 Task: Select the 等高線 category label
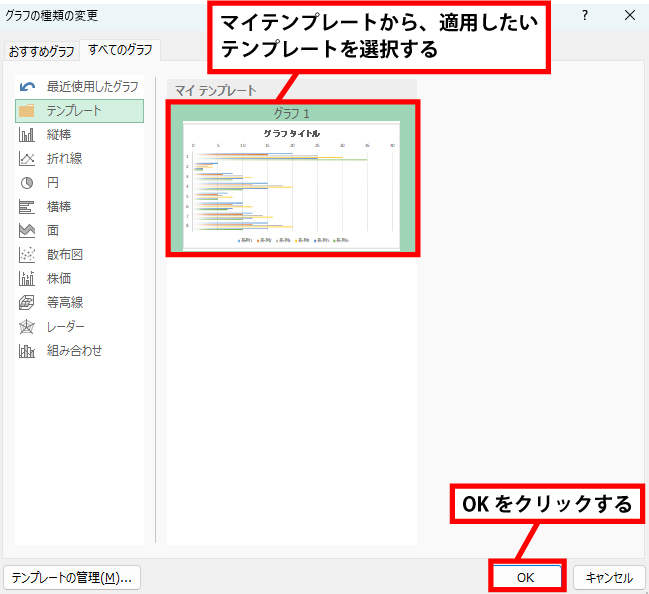(65, 303)
